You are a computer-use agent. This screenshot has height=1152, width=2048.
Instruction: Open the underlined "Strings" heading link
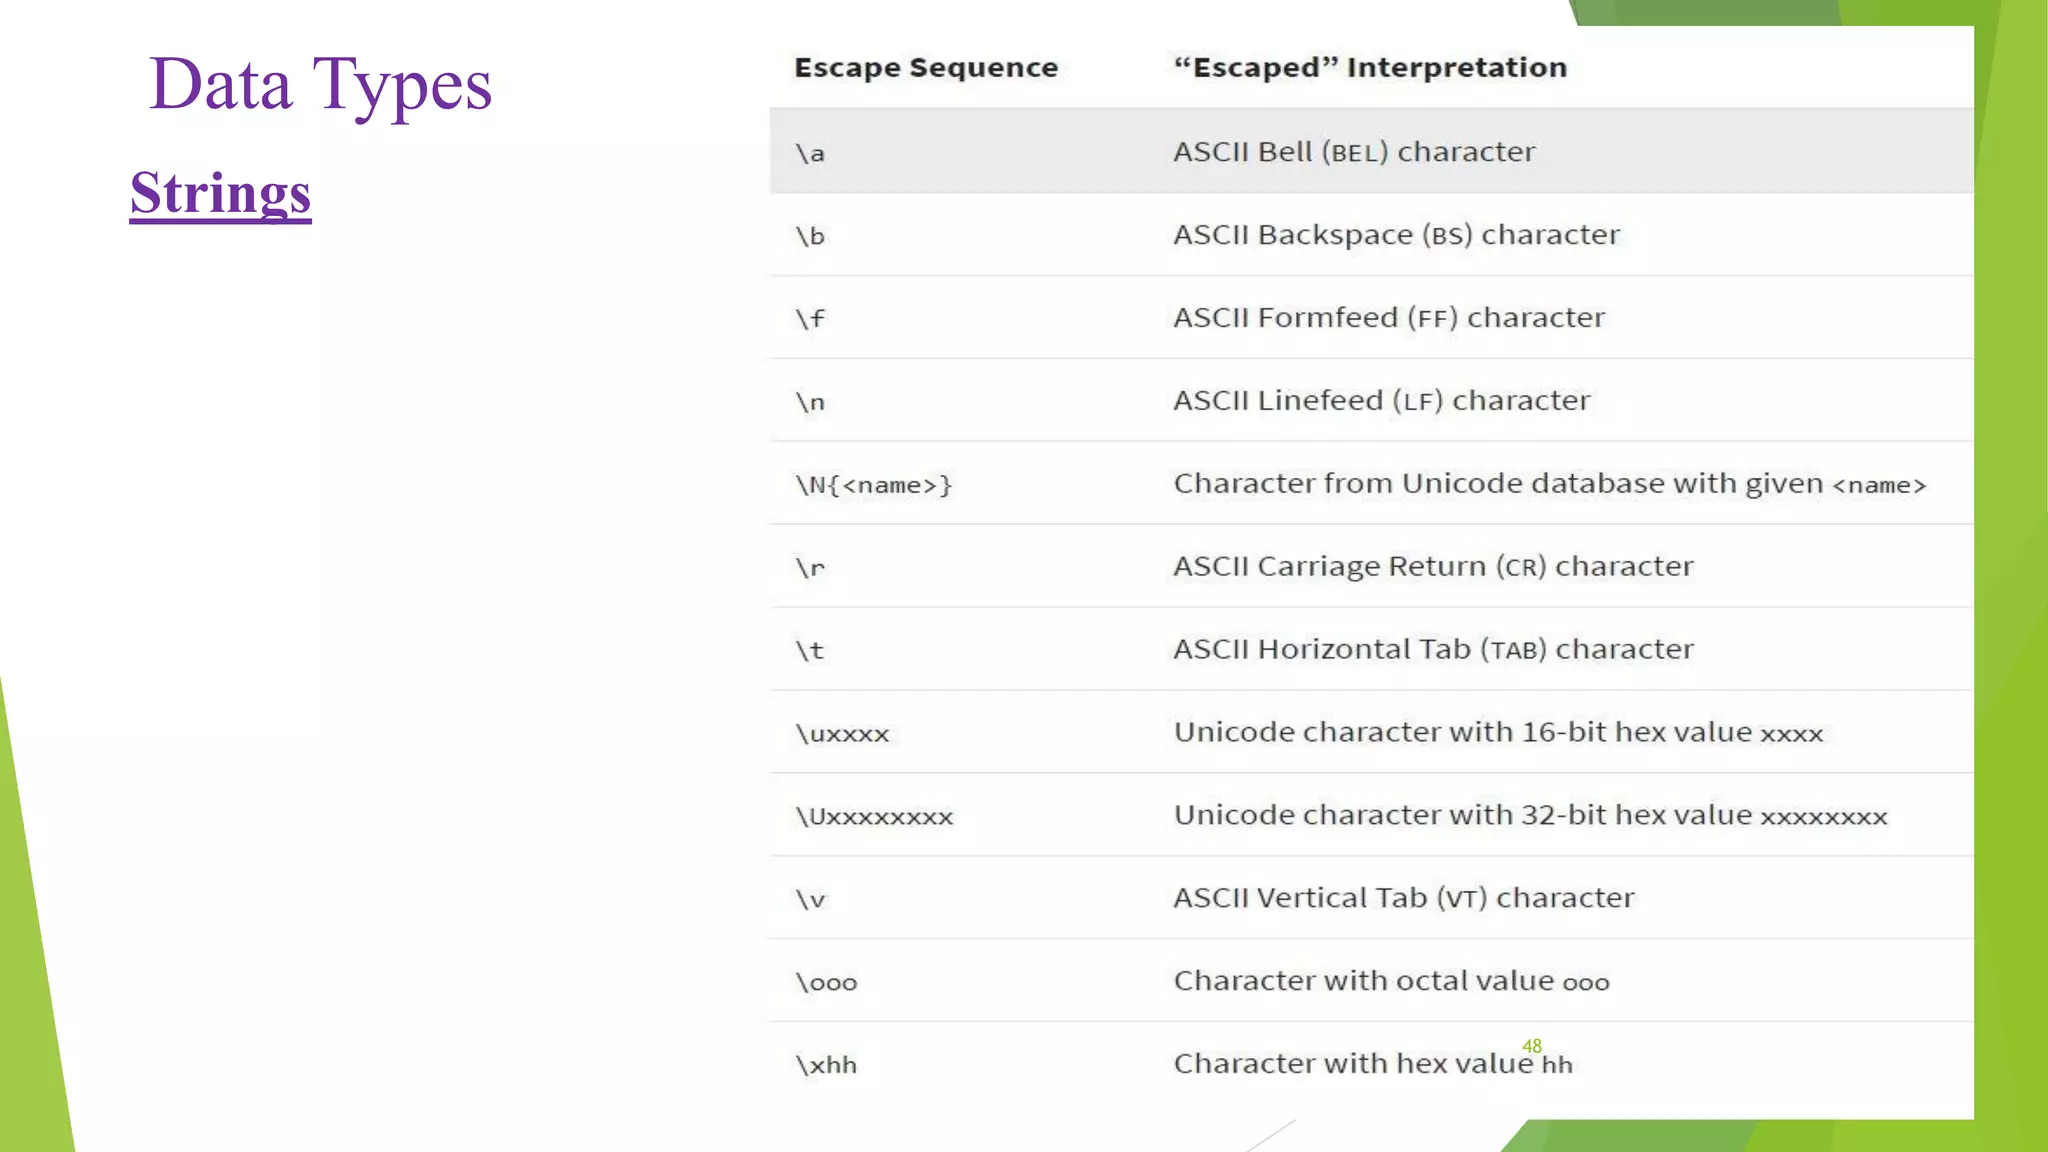220,194
